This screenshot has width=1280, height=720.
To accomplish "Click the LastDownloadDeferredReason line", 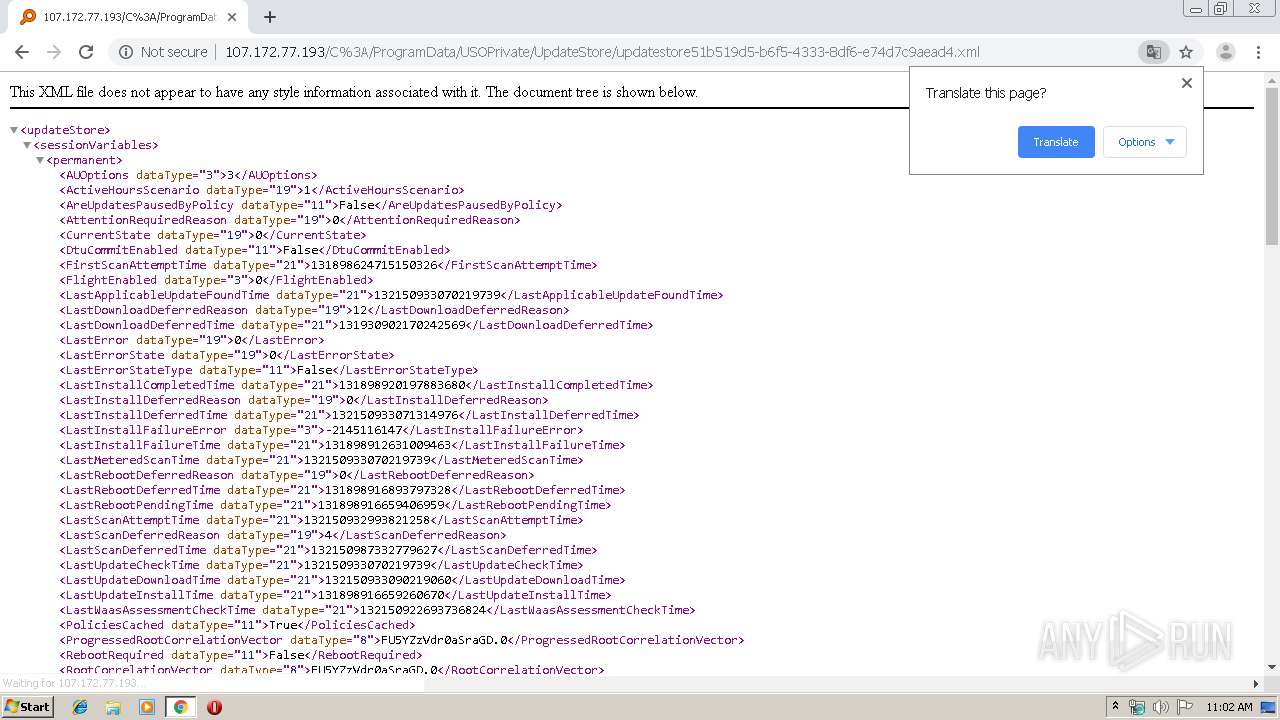I will pos(314,310).
